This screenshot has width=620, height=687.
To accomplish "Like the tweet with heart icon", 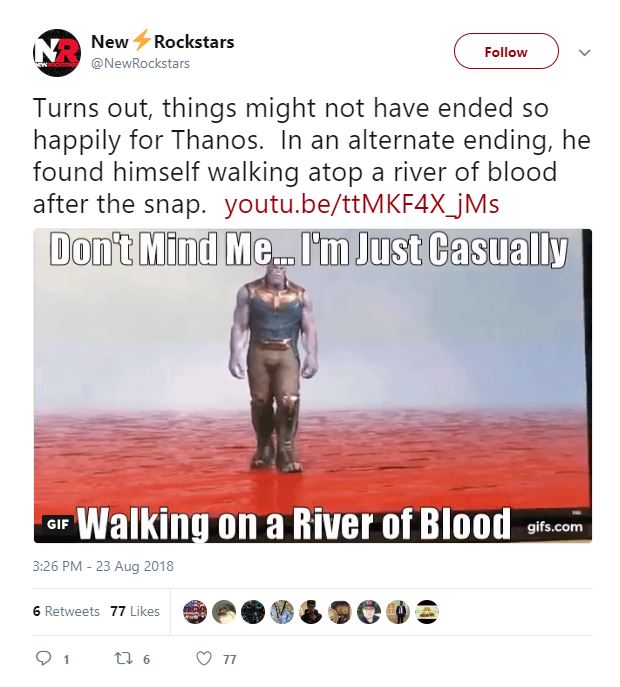I will pos(204,659).
